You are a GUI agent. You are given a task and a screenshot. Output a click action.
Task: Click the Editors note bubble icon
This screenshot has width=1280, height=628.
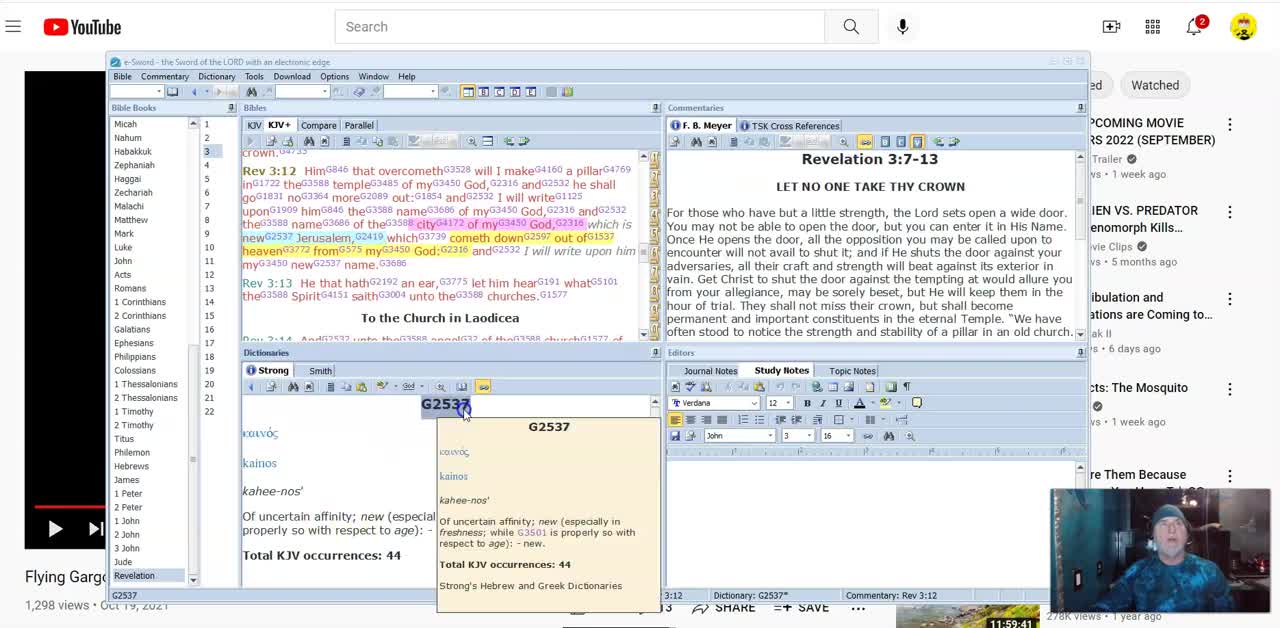[916, 403]
